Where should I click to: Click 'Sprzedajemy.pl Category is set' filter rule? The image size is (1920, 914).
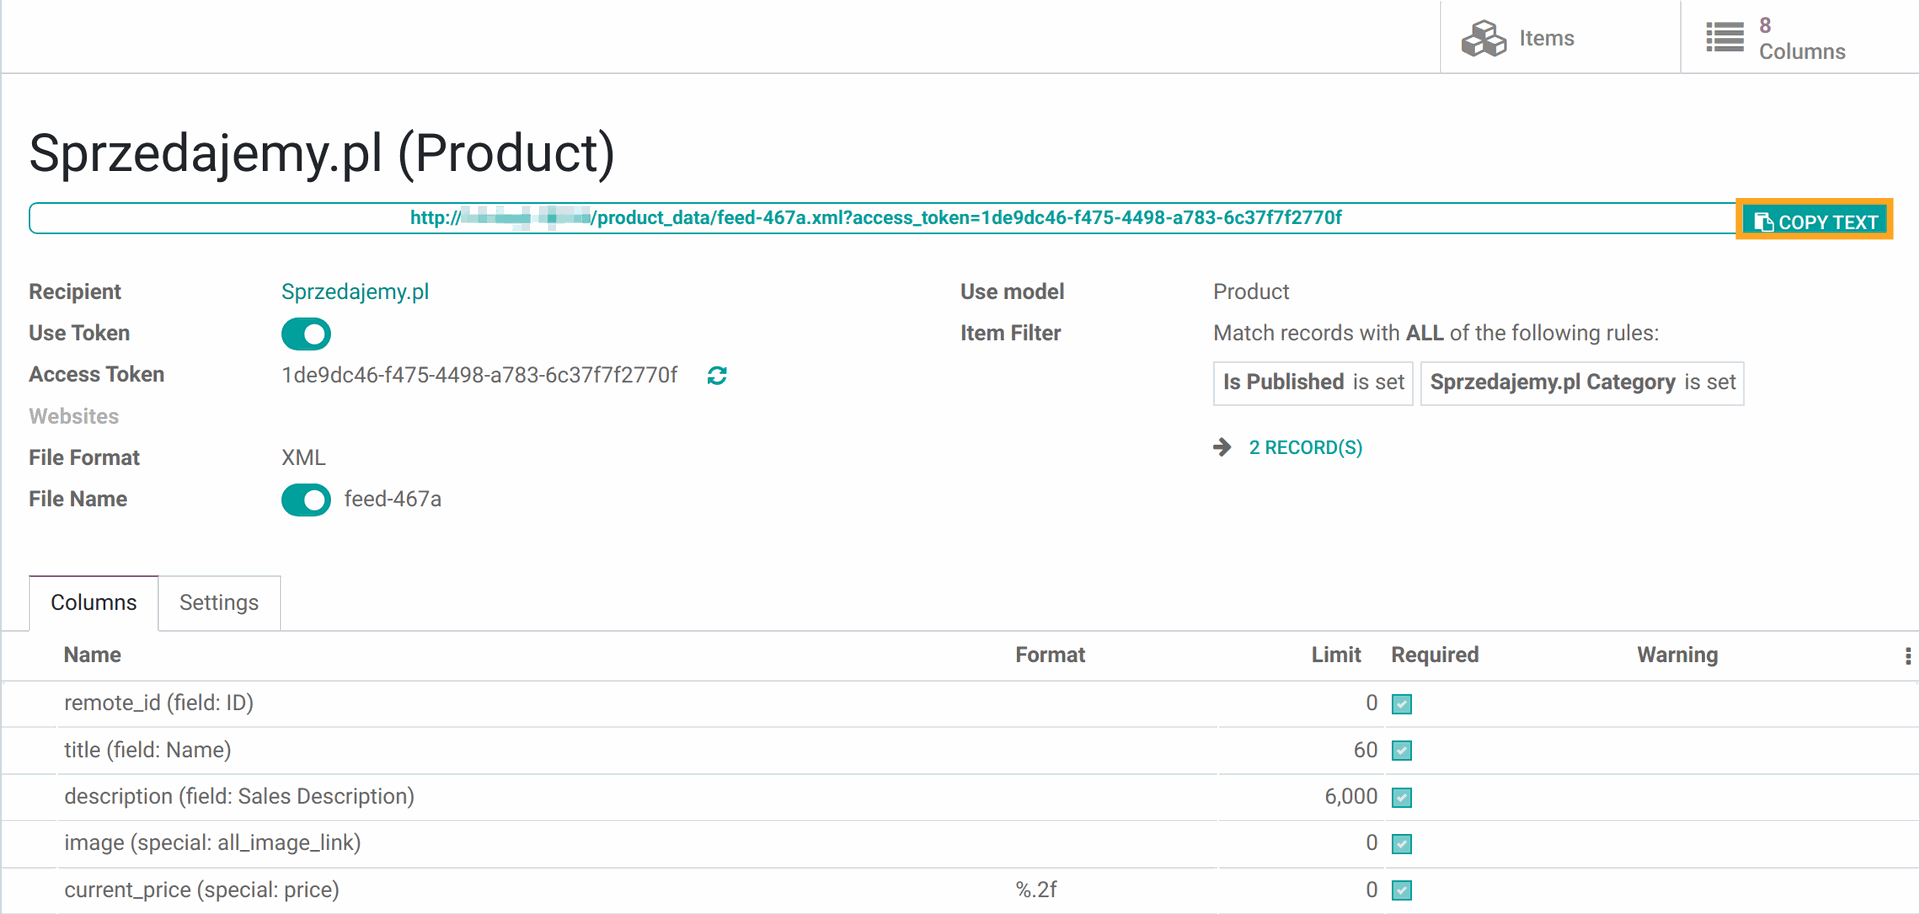[x=1582, y=383]
